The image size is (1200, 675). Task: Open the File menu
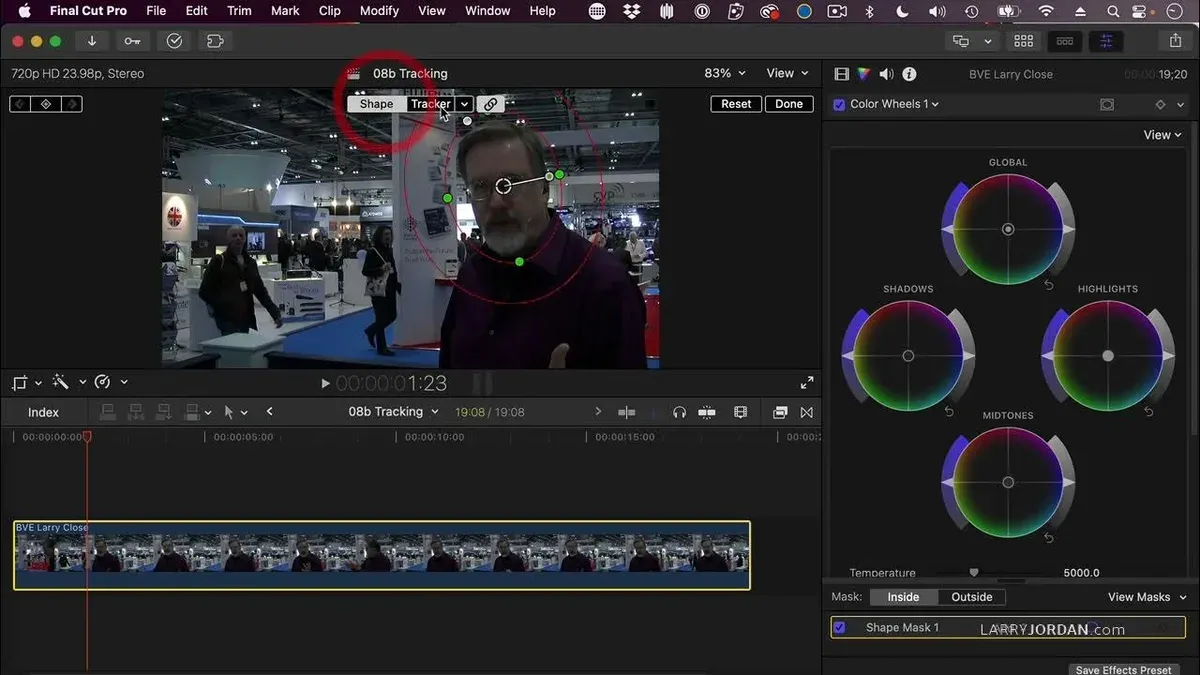pos(156,11)
